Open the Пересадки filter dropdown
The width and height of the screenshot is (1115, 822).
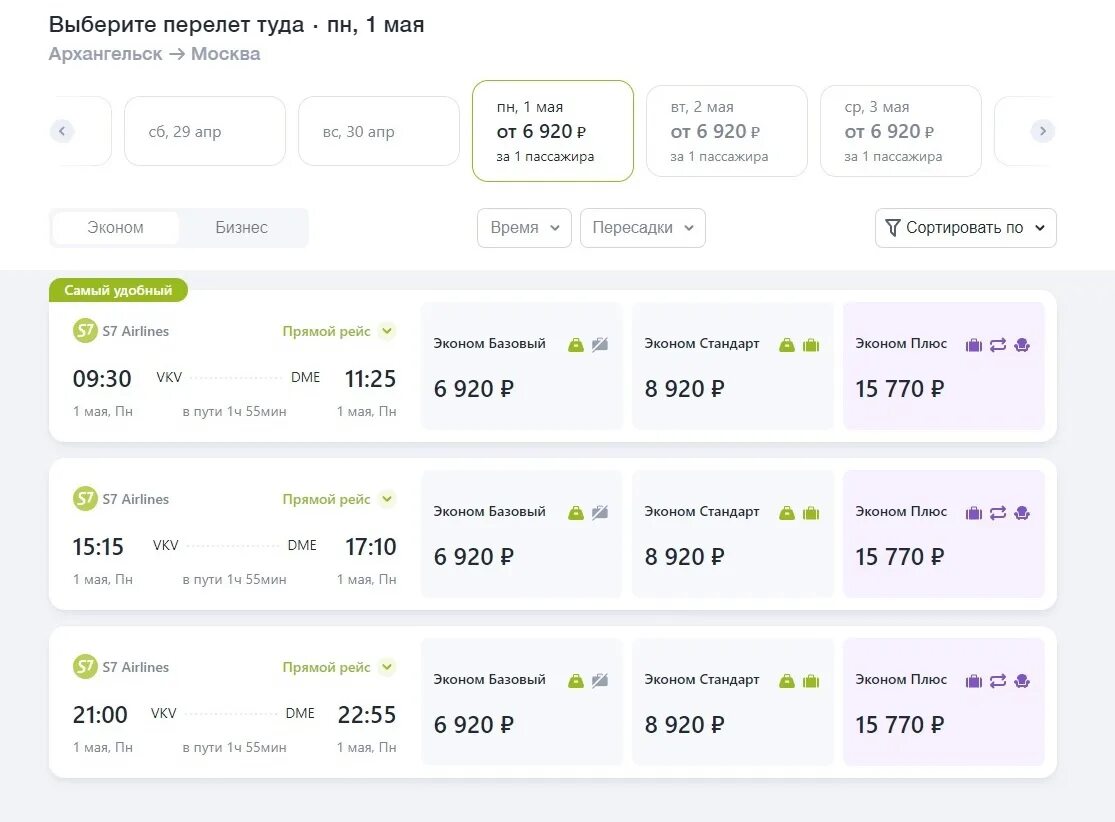642,228
